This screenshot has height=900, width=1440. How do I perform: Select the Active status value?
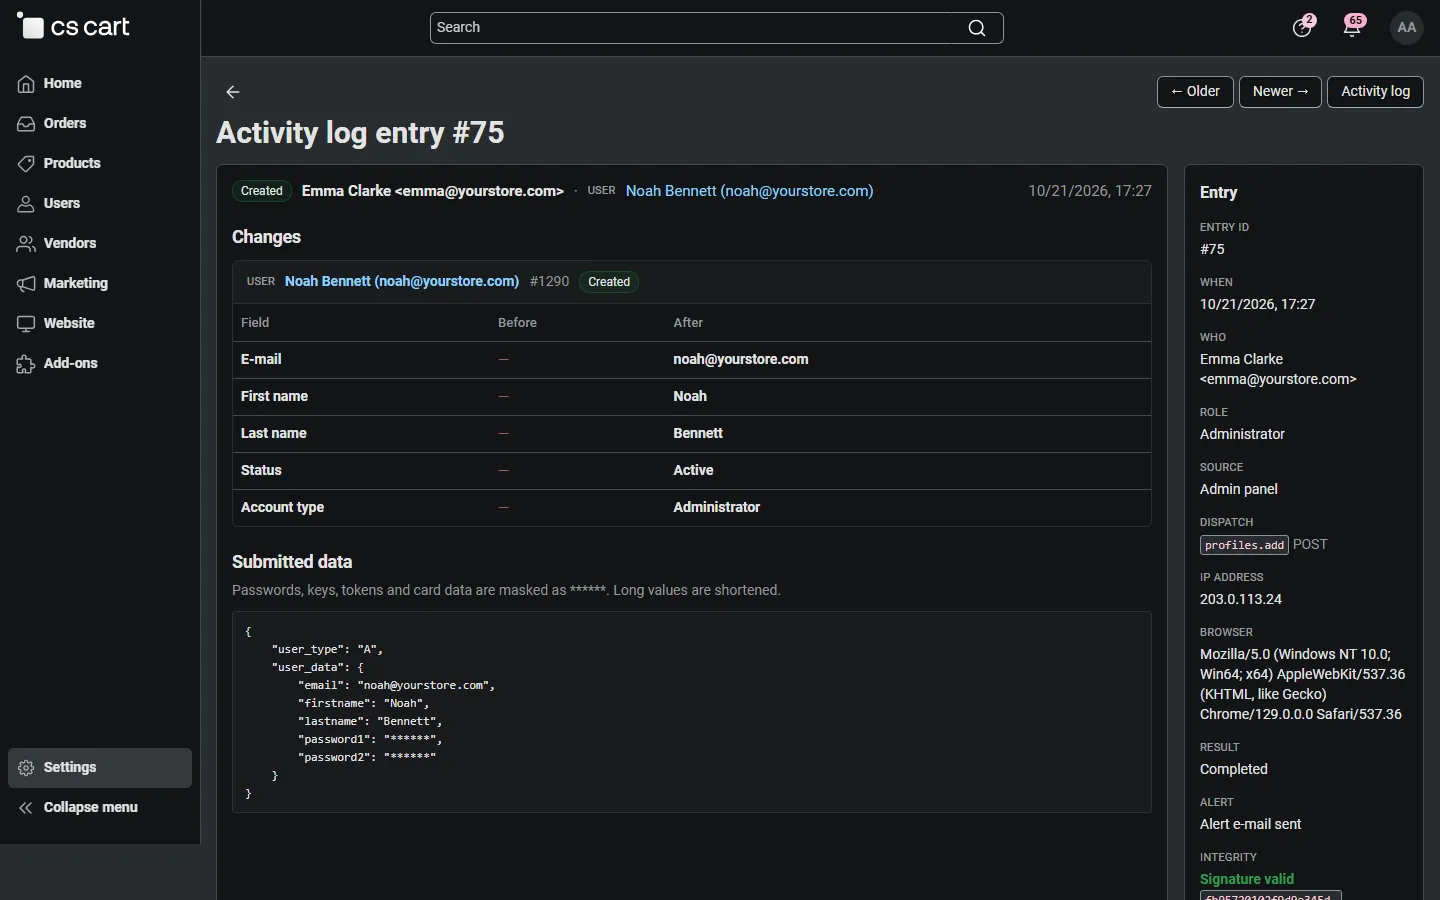[693, 471]
